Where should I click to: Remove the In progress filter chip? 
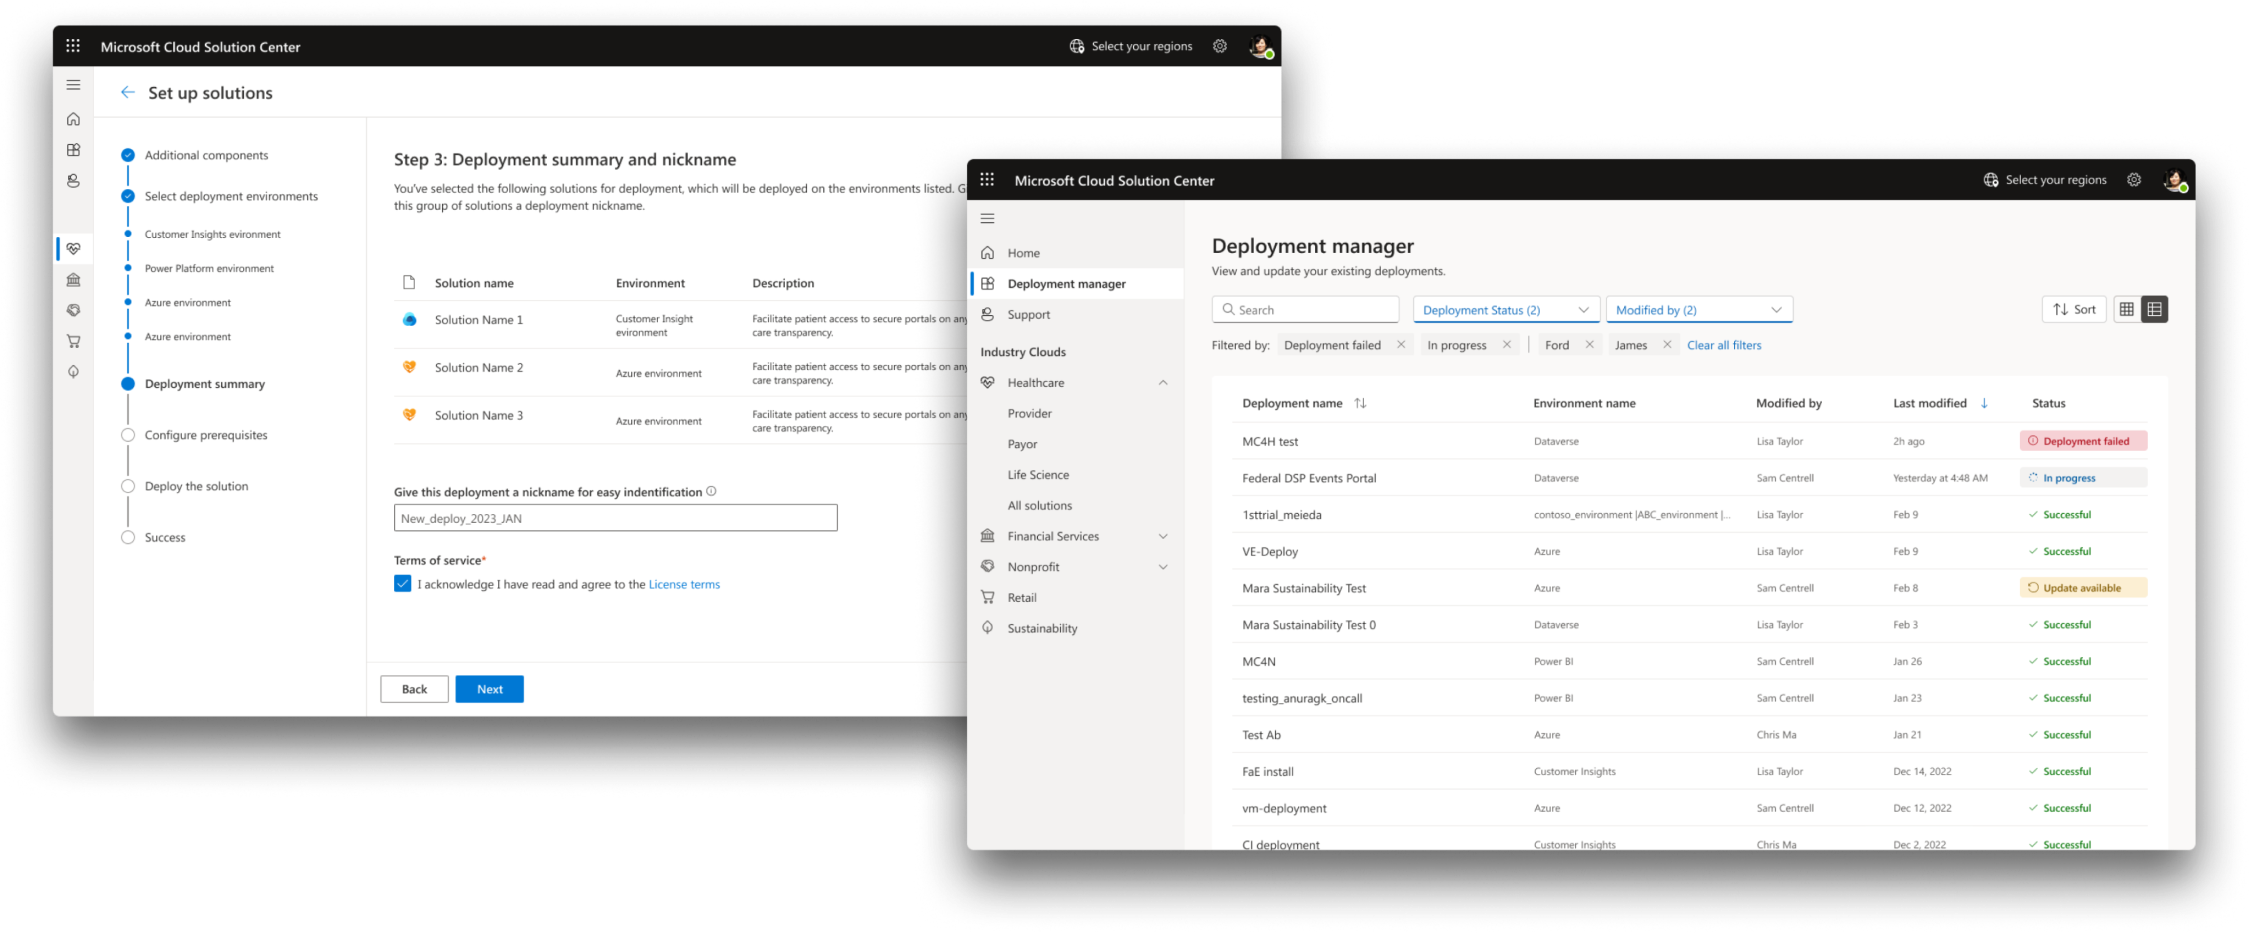tap(1506, 345)
